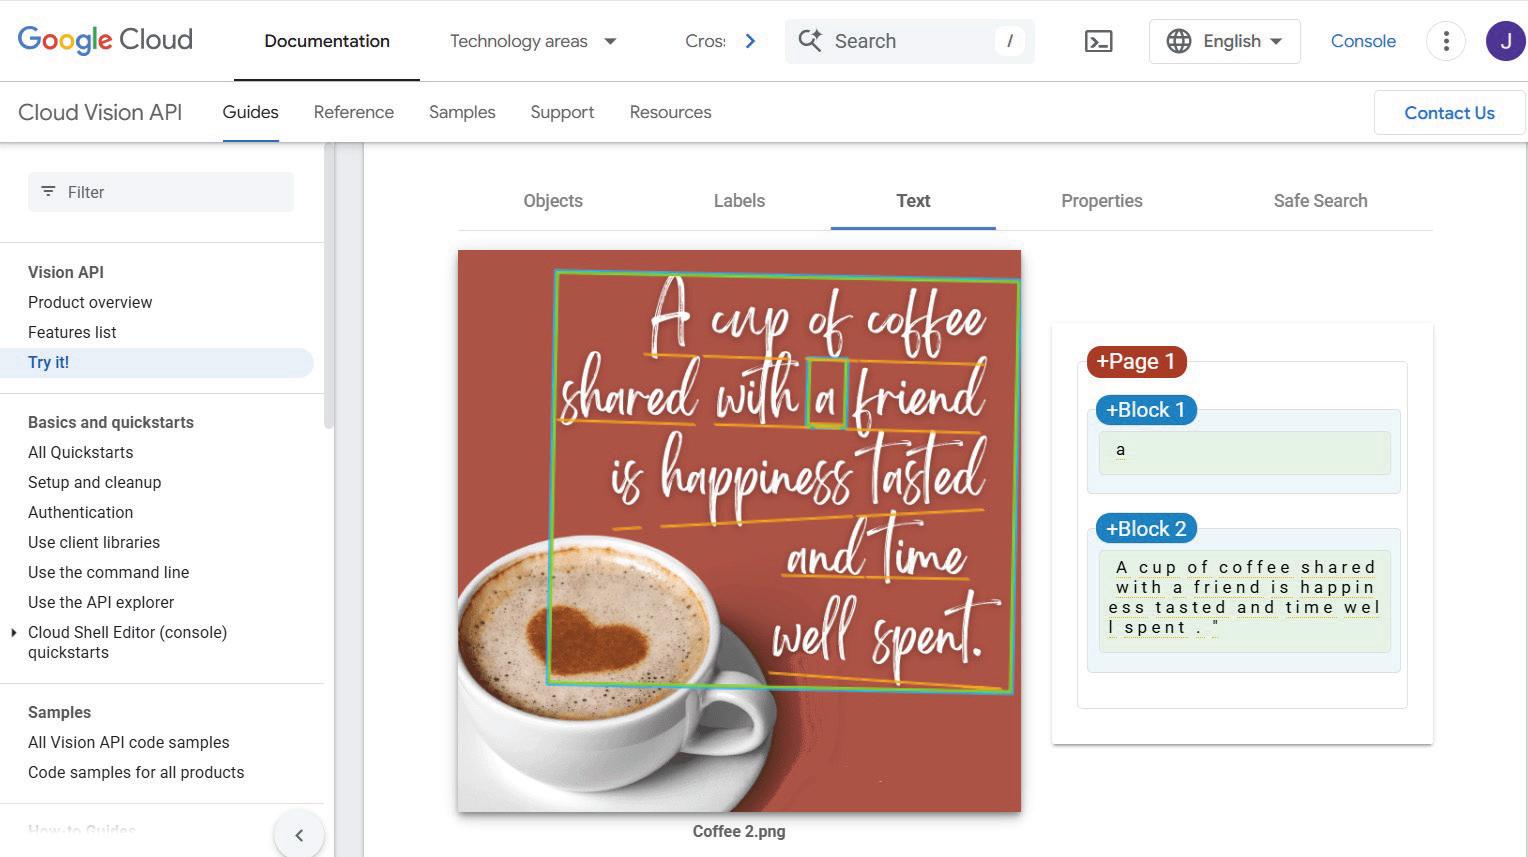Open Product overview in sidebar
Image resolution: width=1528 pixels, height=857 pixels.
(x=90, y=302)
